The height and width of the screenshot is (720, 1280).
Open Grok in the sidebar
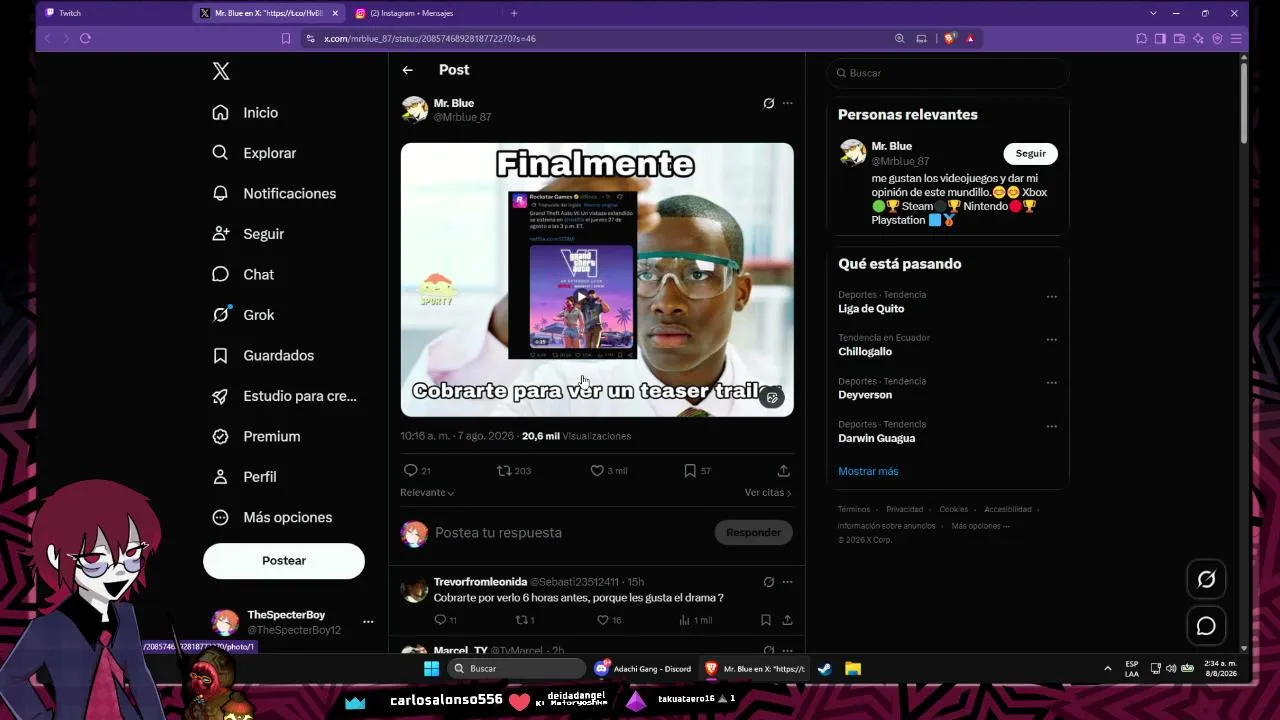243,315
